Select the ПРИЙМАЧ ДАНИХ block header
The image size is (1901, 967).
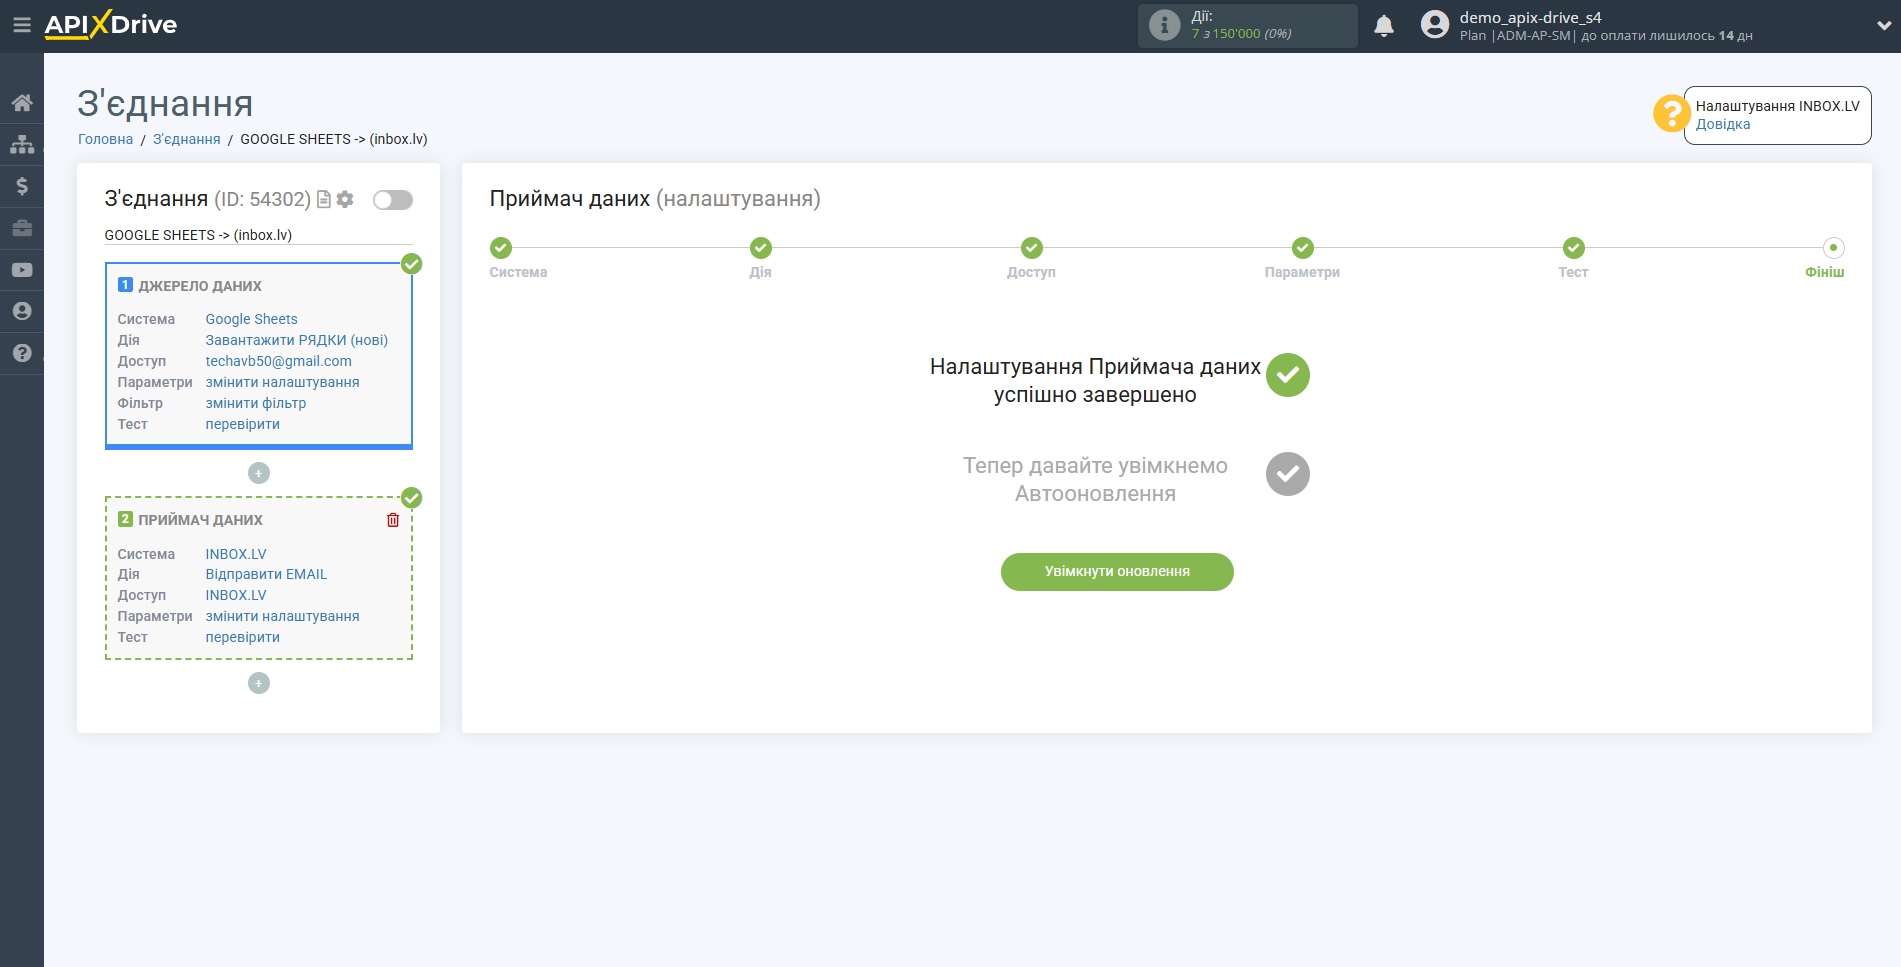(x=200, y=520)
